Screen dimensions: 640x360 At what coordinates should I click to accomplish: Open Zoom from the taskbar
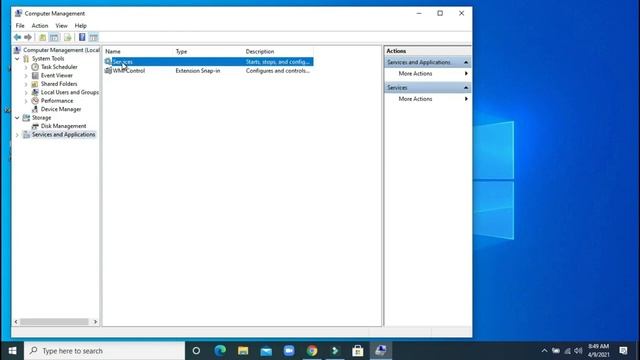289,351
